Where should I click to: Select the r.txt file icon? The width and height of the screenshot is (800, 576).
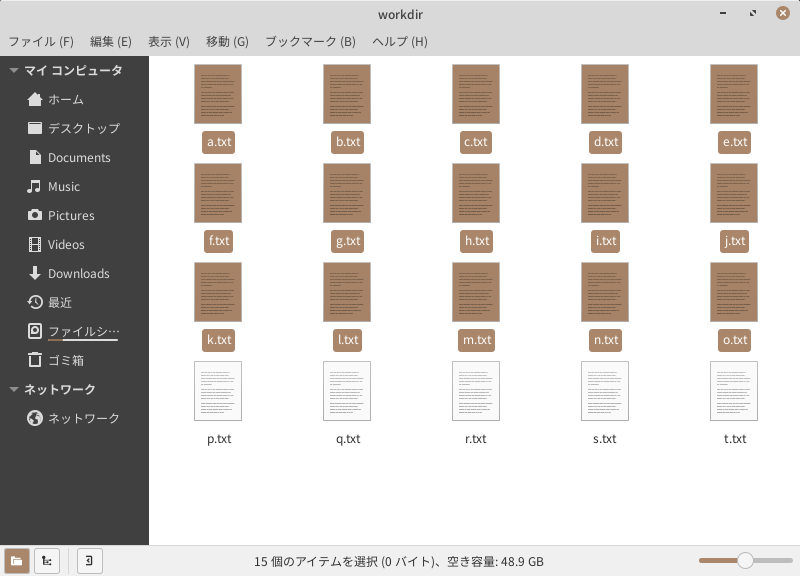pyautogui.click(x=476, y=391)
